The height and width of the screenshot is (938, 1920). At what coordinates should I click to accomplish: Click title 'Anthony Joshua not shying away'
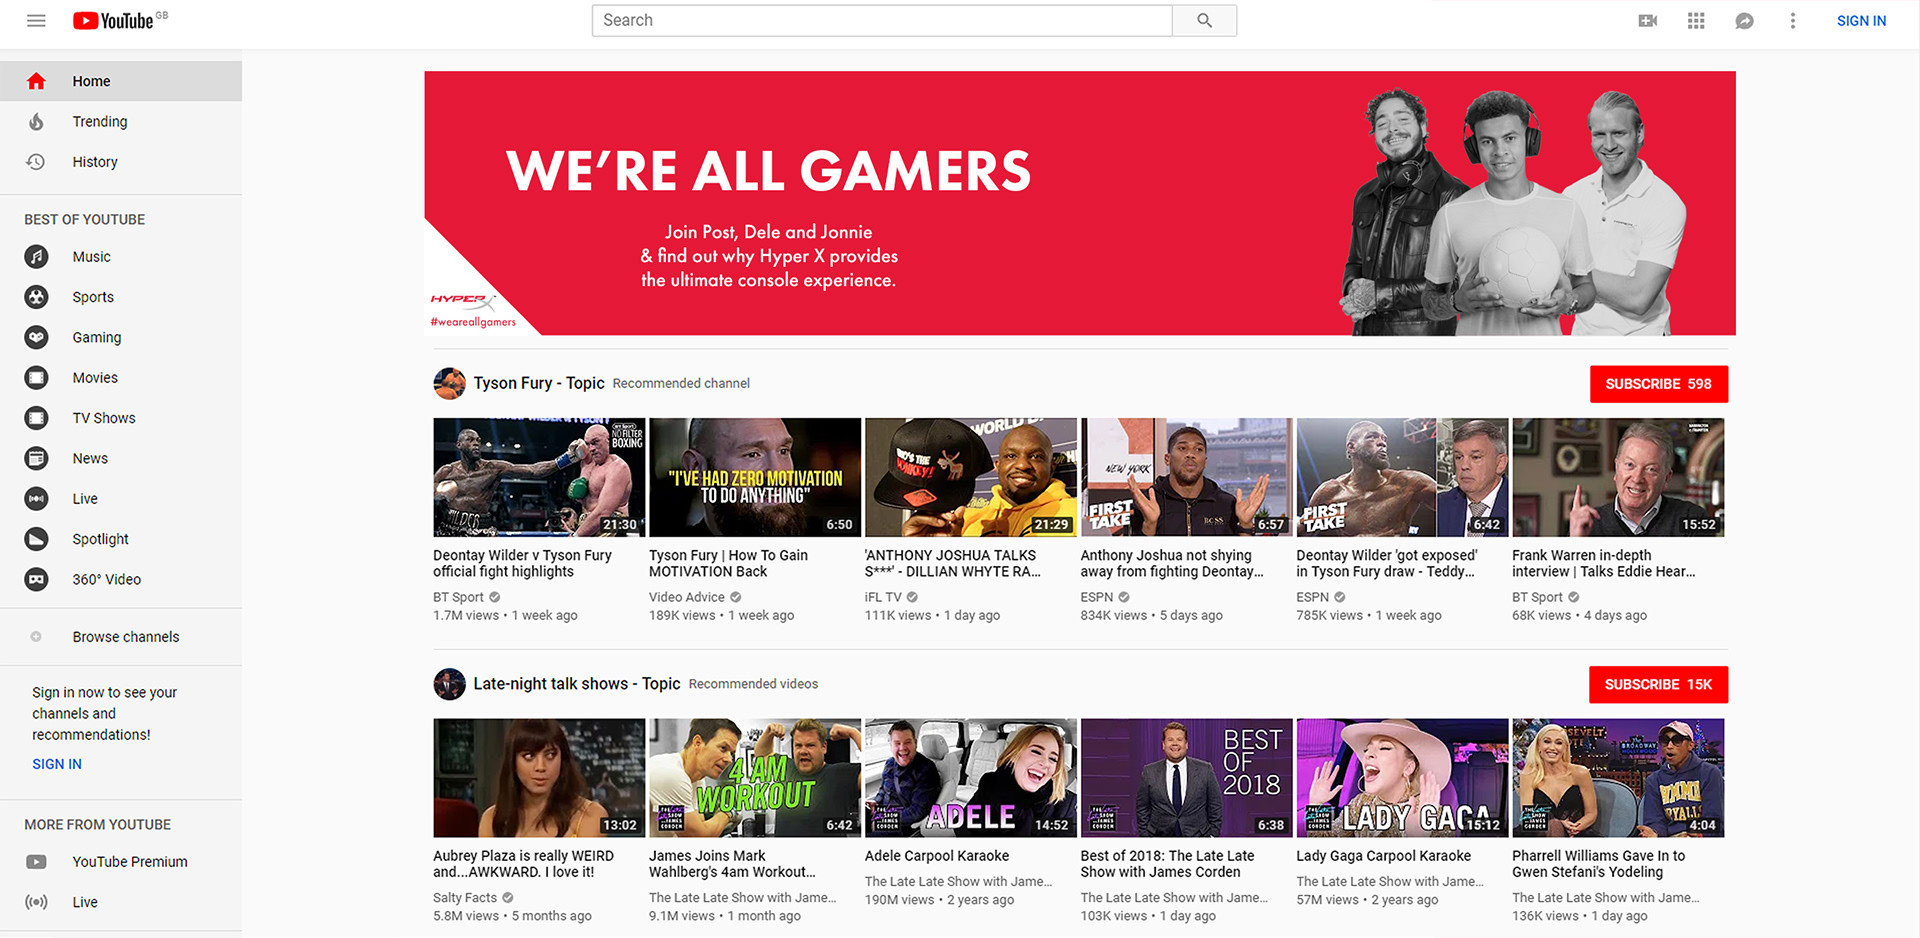(x=1172, y=563)
